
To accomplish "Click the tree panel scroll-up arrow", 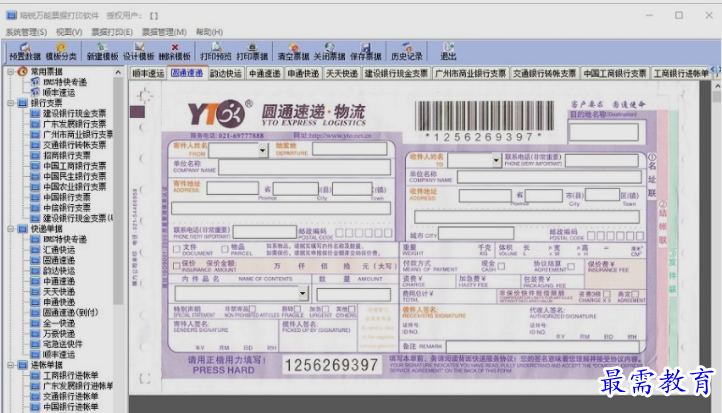I will (118, 72).
